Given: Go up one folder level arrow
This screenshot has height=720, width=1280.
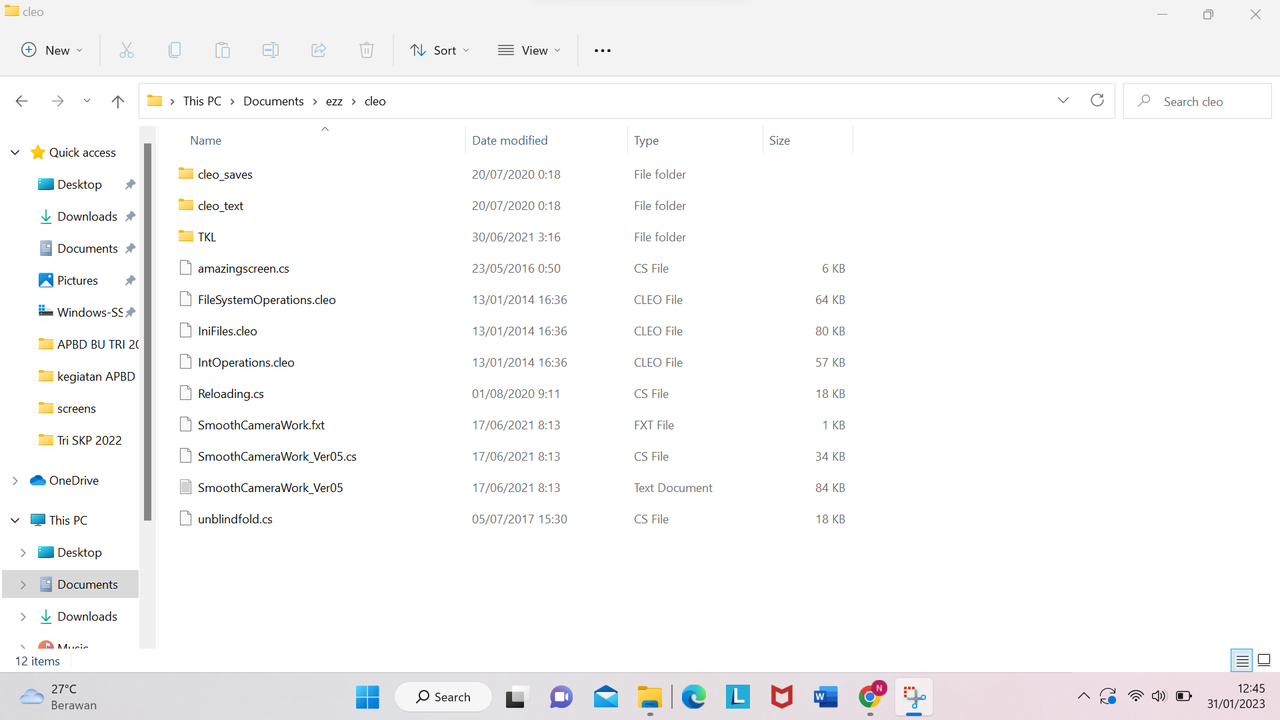Looking at the screenshot, I should tap(118, 101).
